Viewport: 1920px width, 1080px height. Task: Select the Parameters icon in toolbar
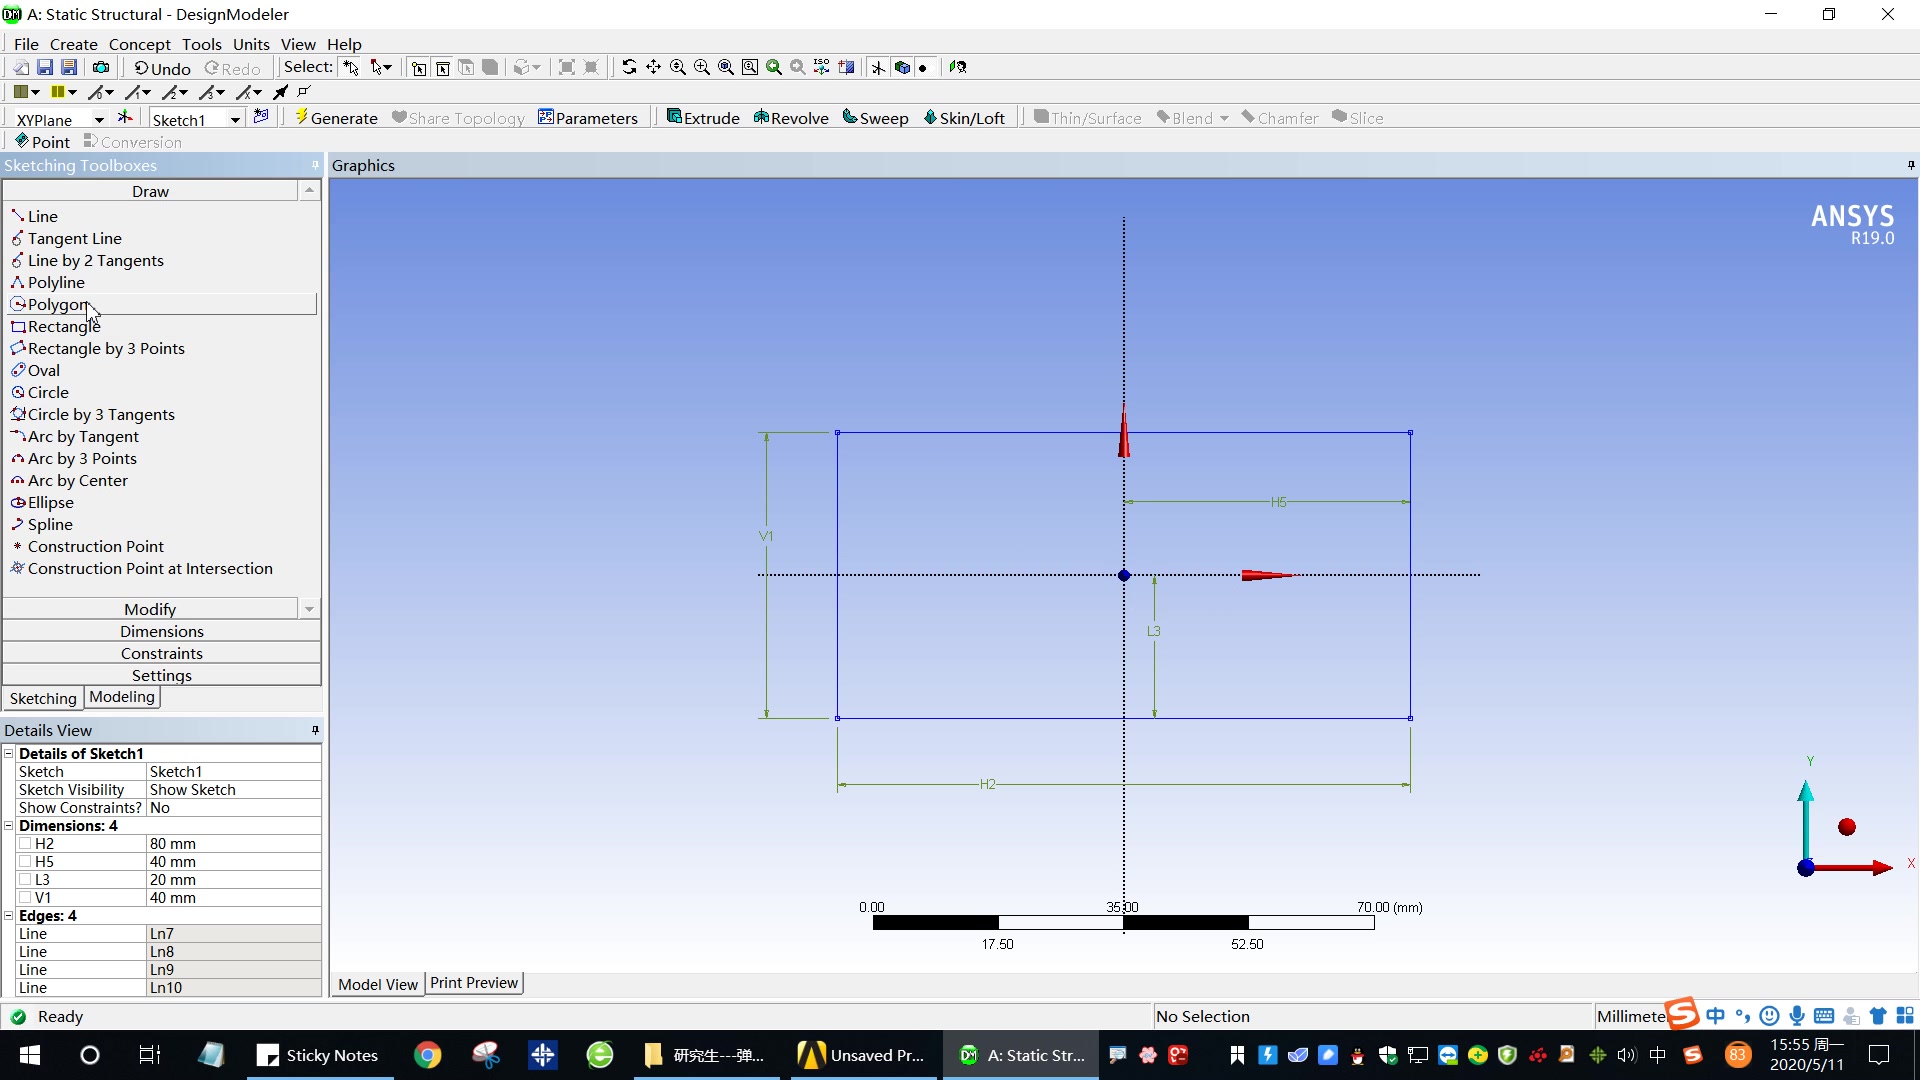click(x=587, y=117)
